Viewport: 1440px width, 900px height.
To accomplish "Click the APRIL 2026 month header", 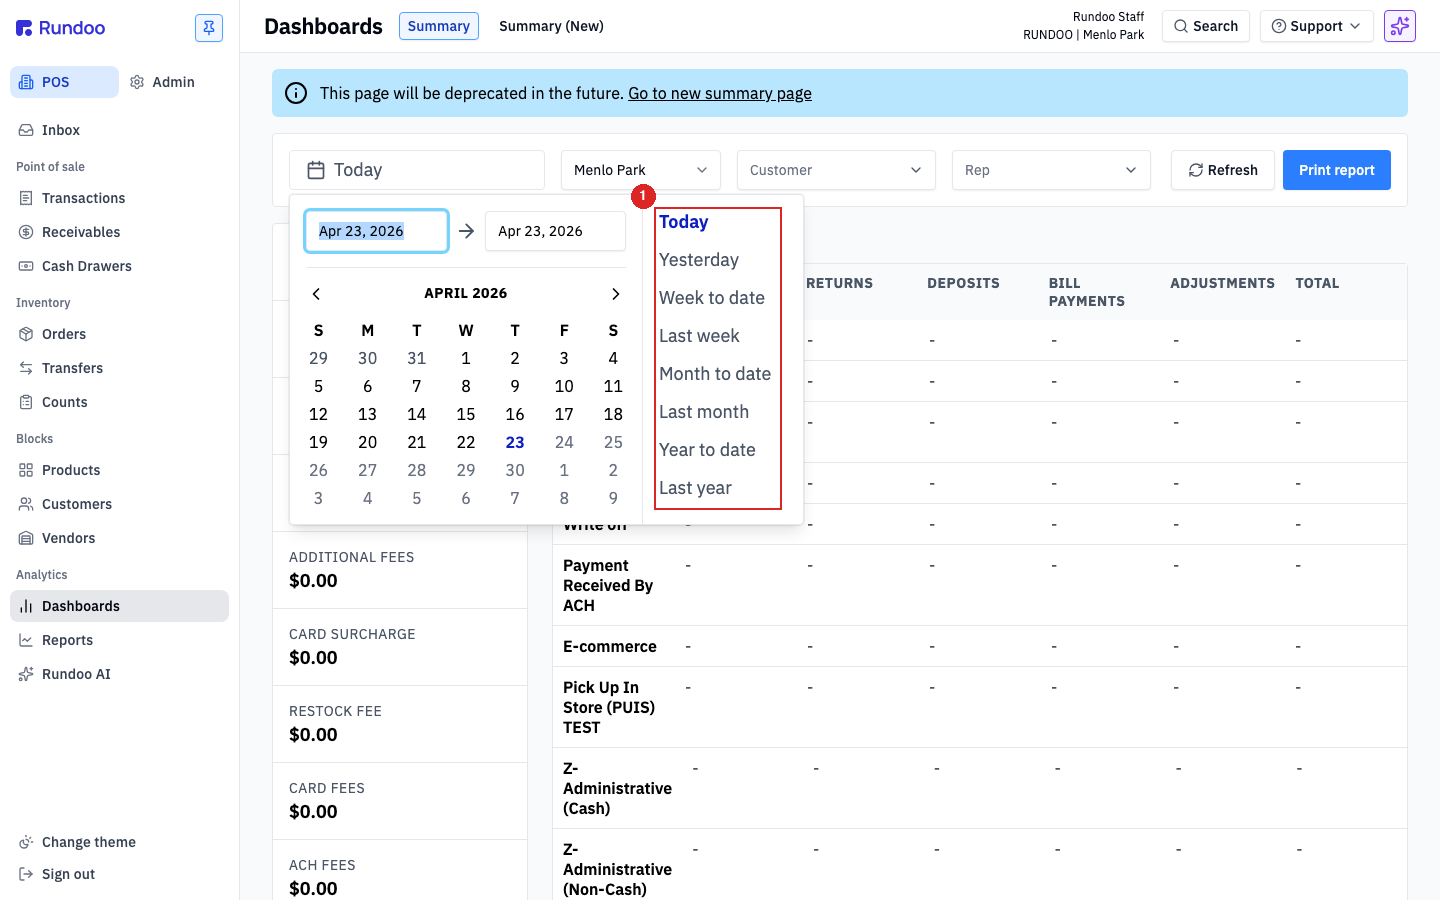I will pyautogui.click(x=466, y=293).
